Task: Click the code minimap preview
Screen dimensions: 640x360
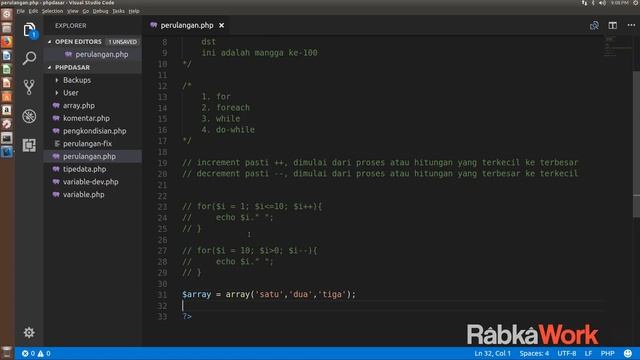Action: (x=617, y=47)
